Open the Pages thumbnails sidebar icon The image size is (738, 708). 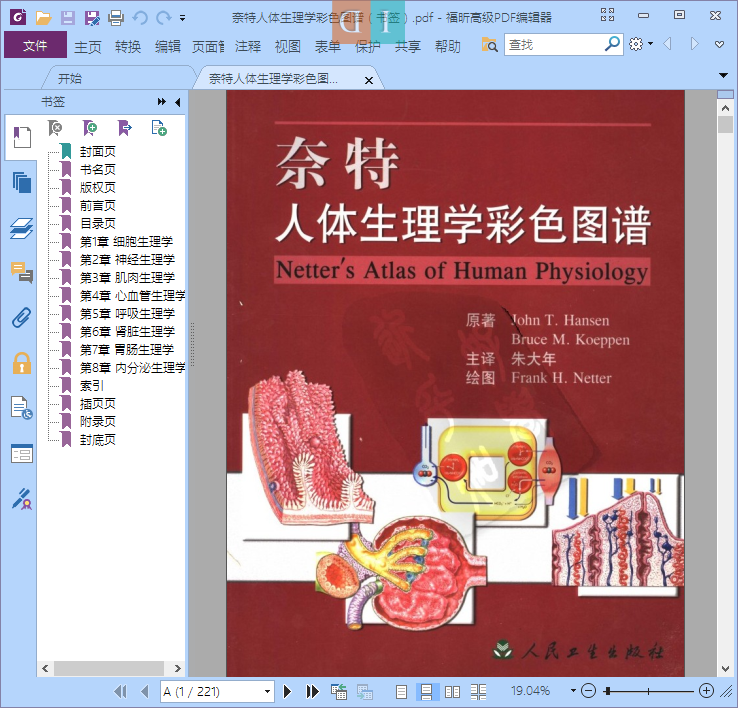[x=22, y=182]
